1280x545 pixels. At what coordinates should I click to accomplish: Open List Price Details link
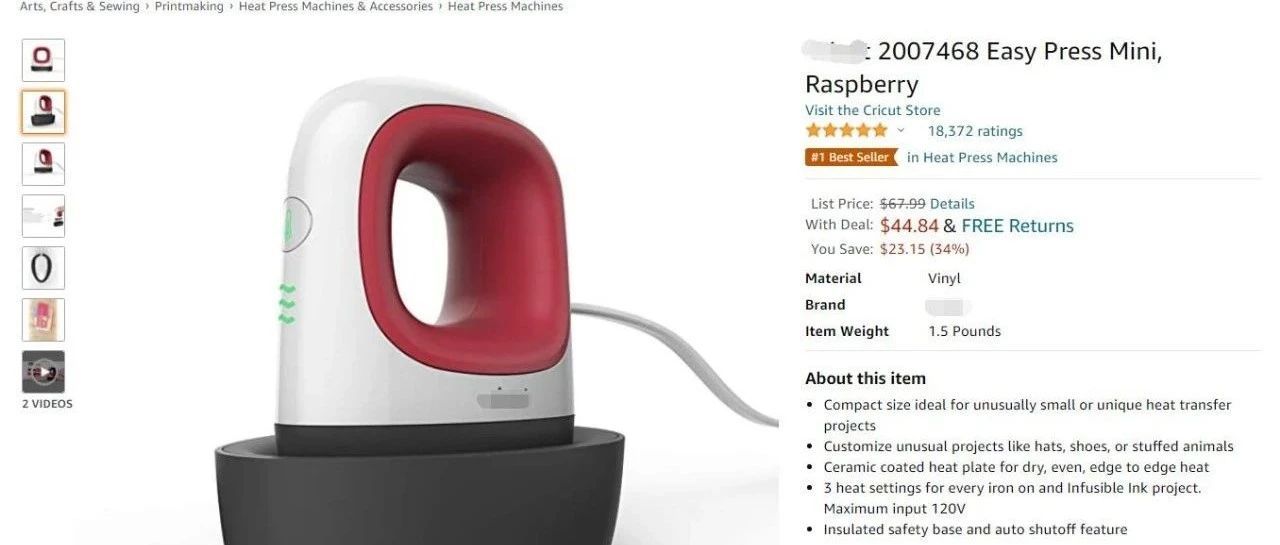tap(952, 204)
